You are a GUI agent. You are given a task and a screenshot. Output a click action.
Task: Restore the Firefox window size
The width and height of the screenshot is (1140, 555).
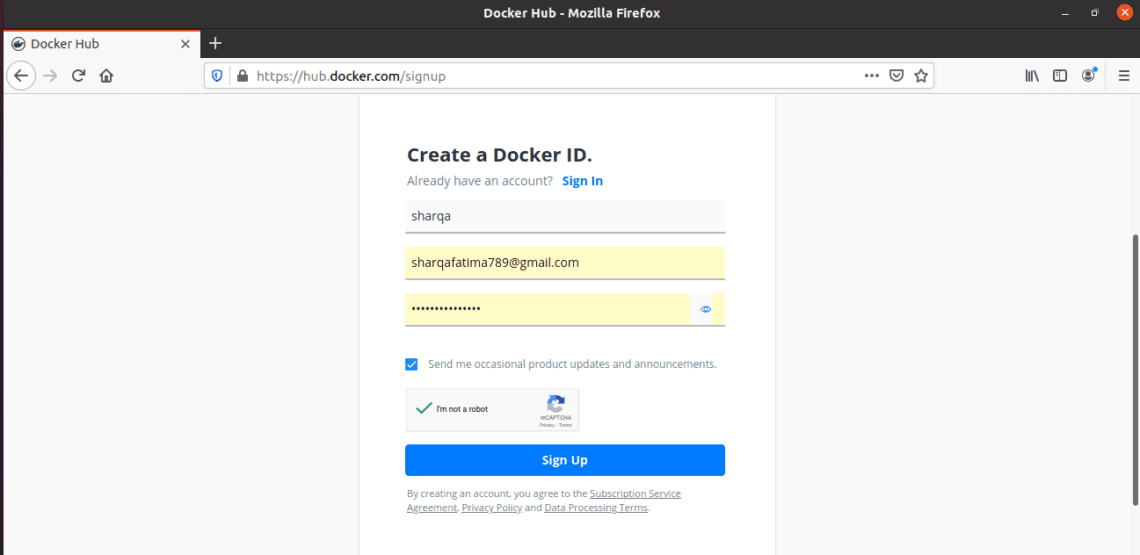tap(1094, 14)
